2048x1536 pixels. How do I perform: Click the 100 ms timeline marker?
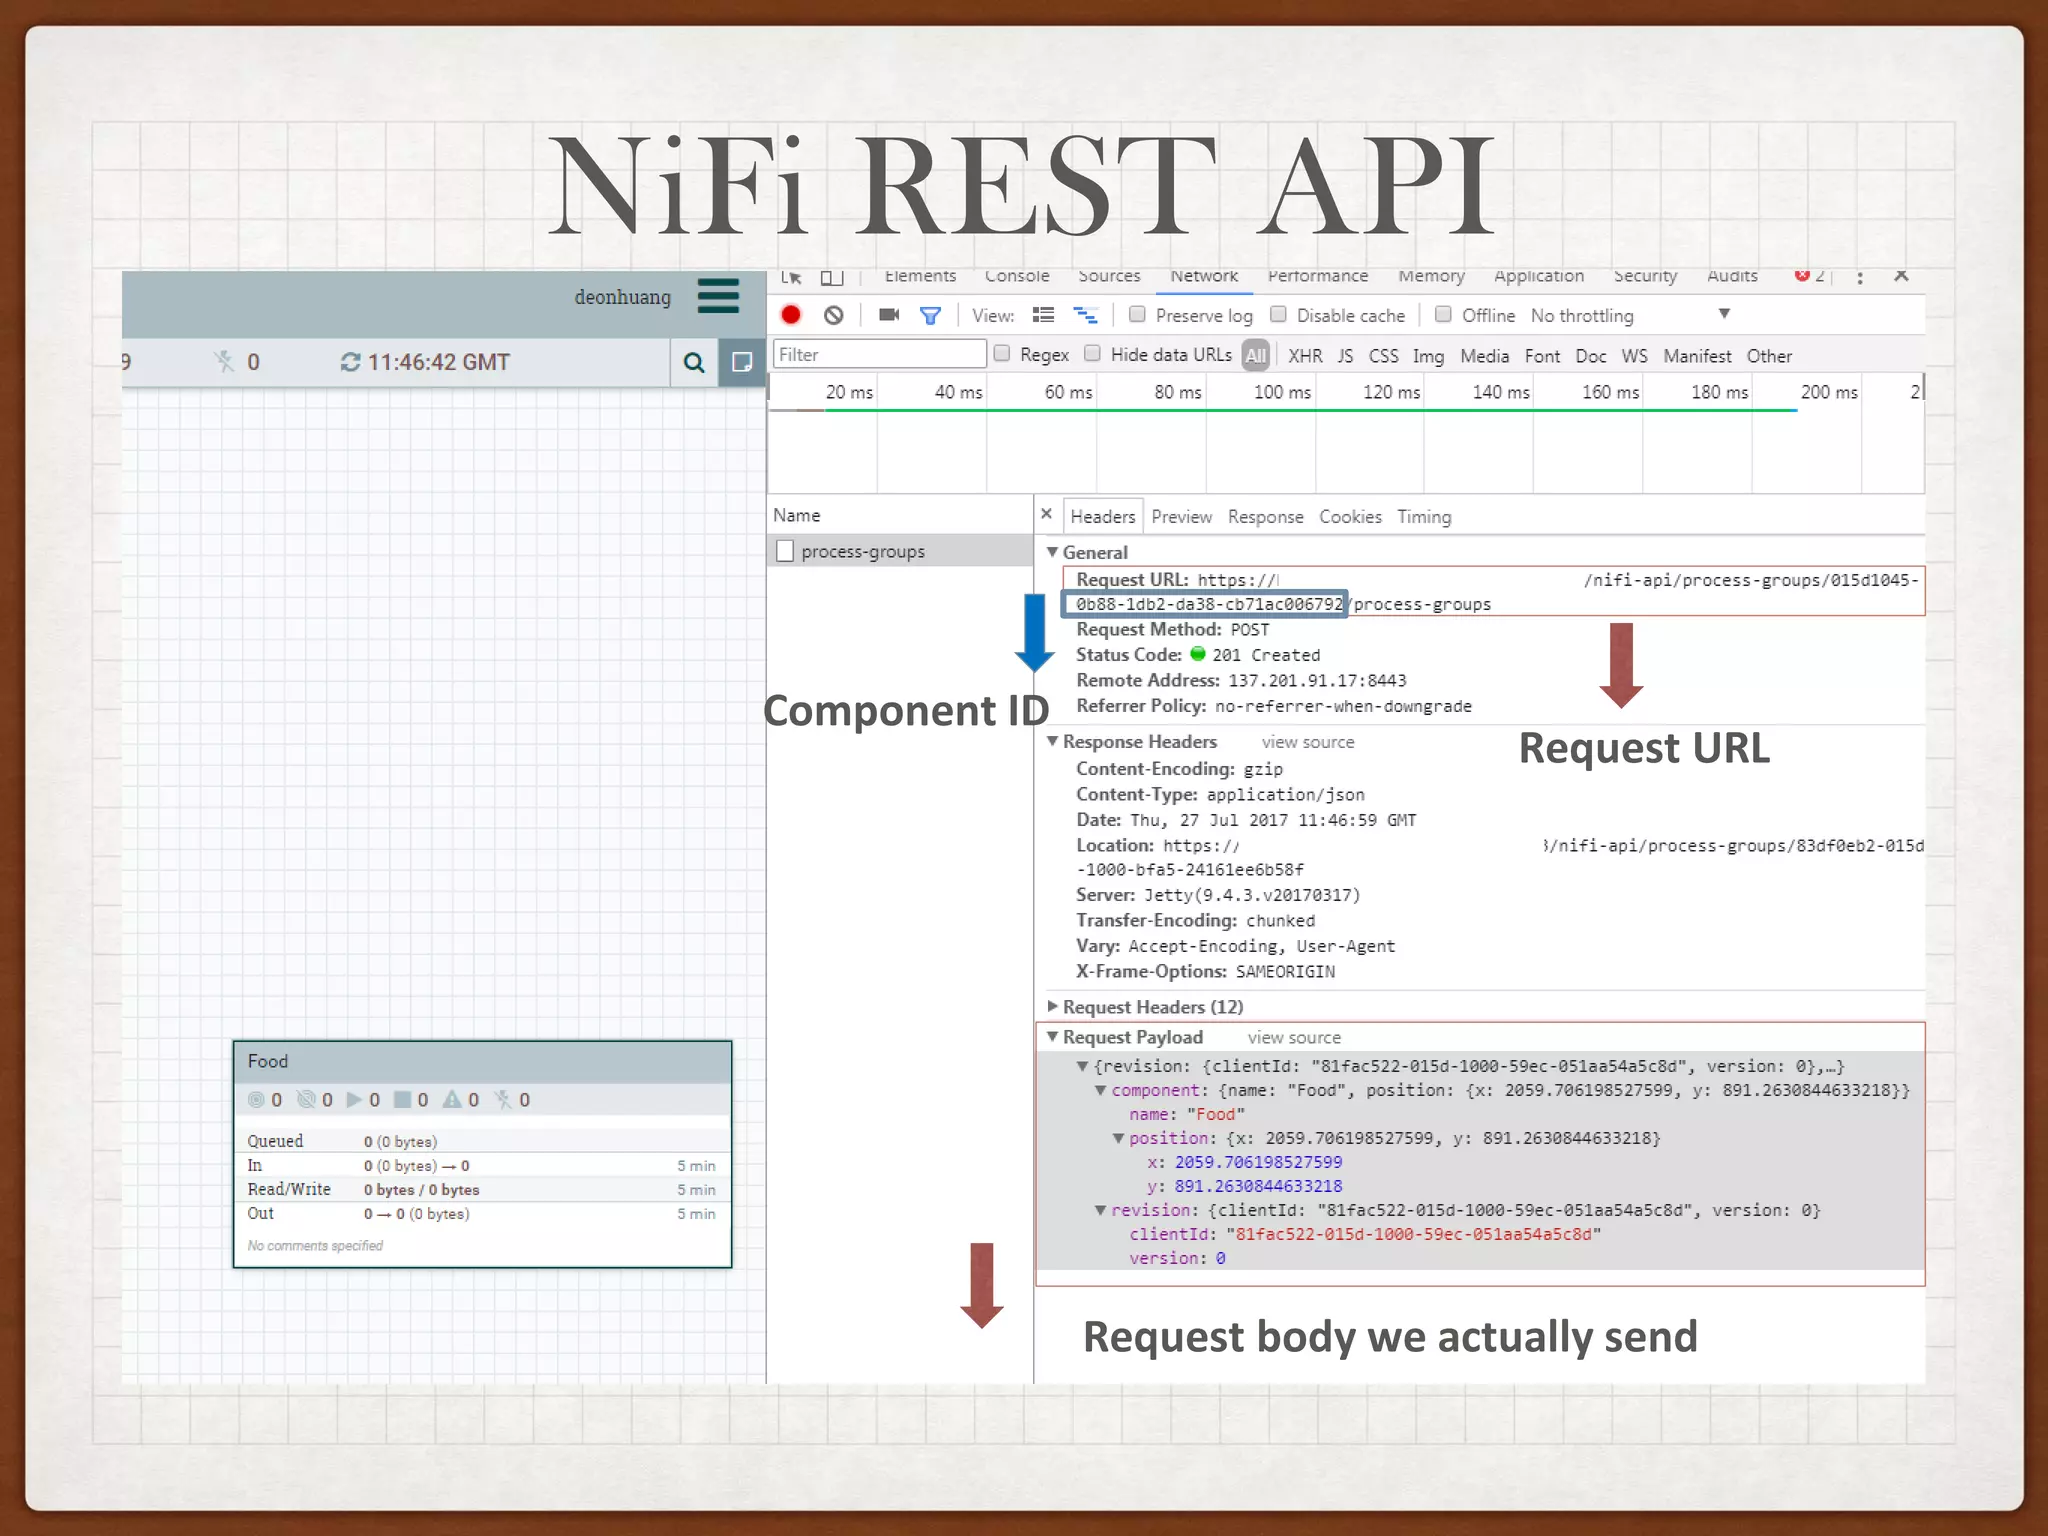[1282, 392]
